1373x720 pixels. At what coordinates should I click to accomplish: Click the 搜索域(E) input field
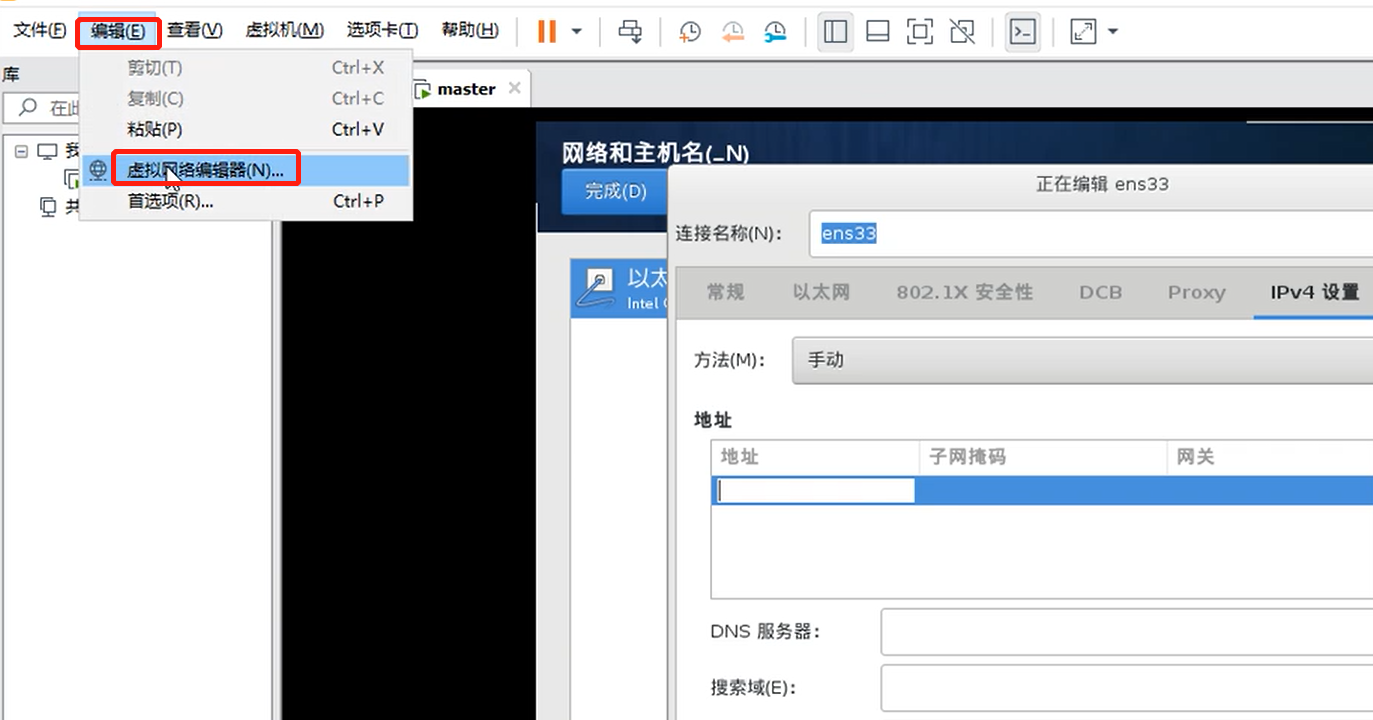[1127, 688]
